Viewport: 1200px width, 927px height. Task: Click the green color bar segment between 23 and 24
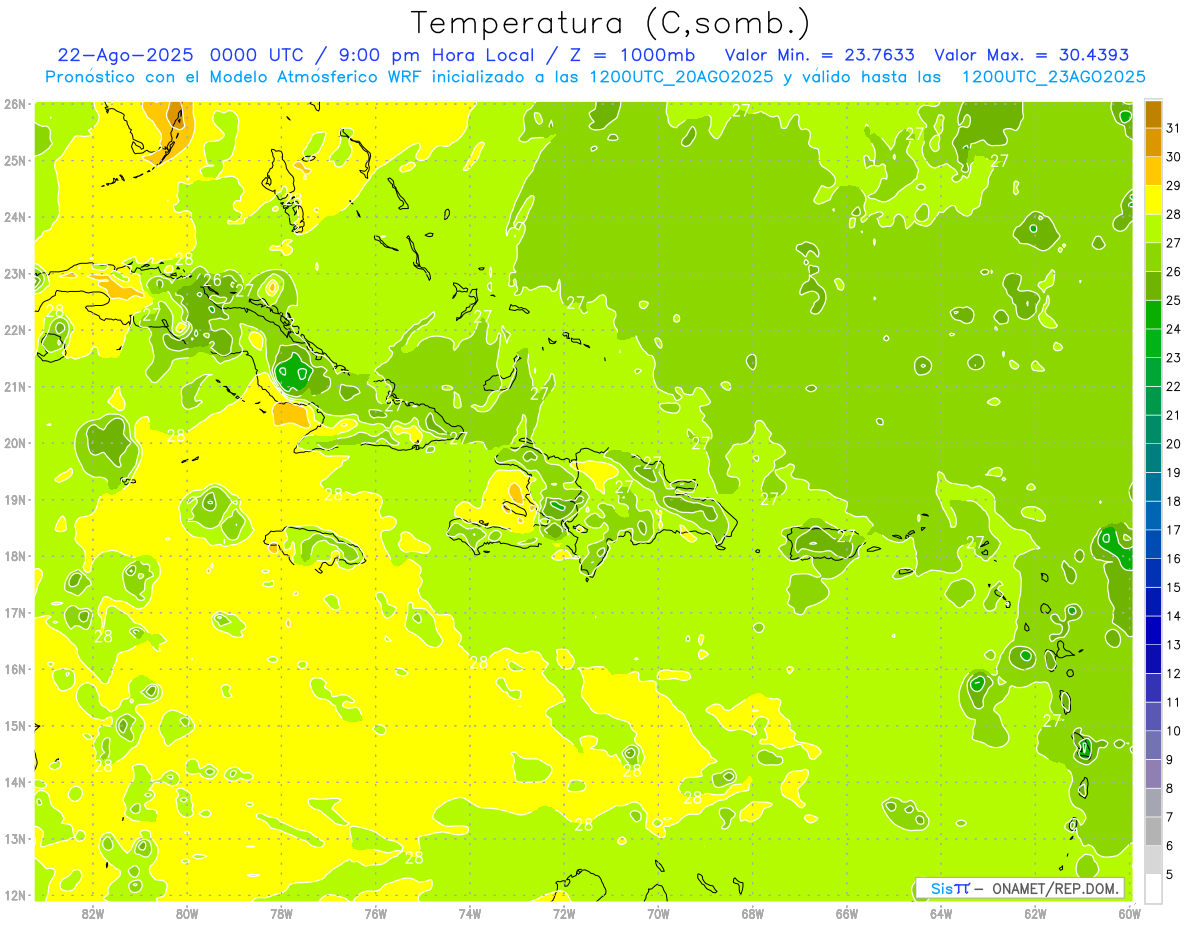[x=1153, y=344]
